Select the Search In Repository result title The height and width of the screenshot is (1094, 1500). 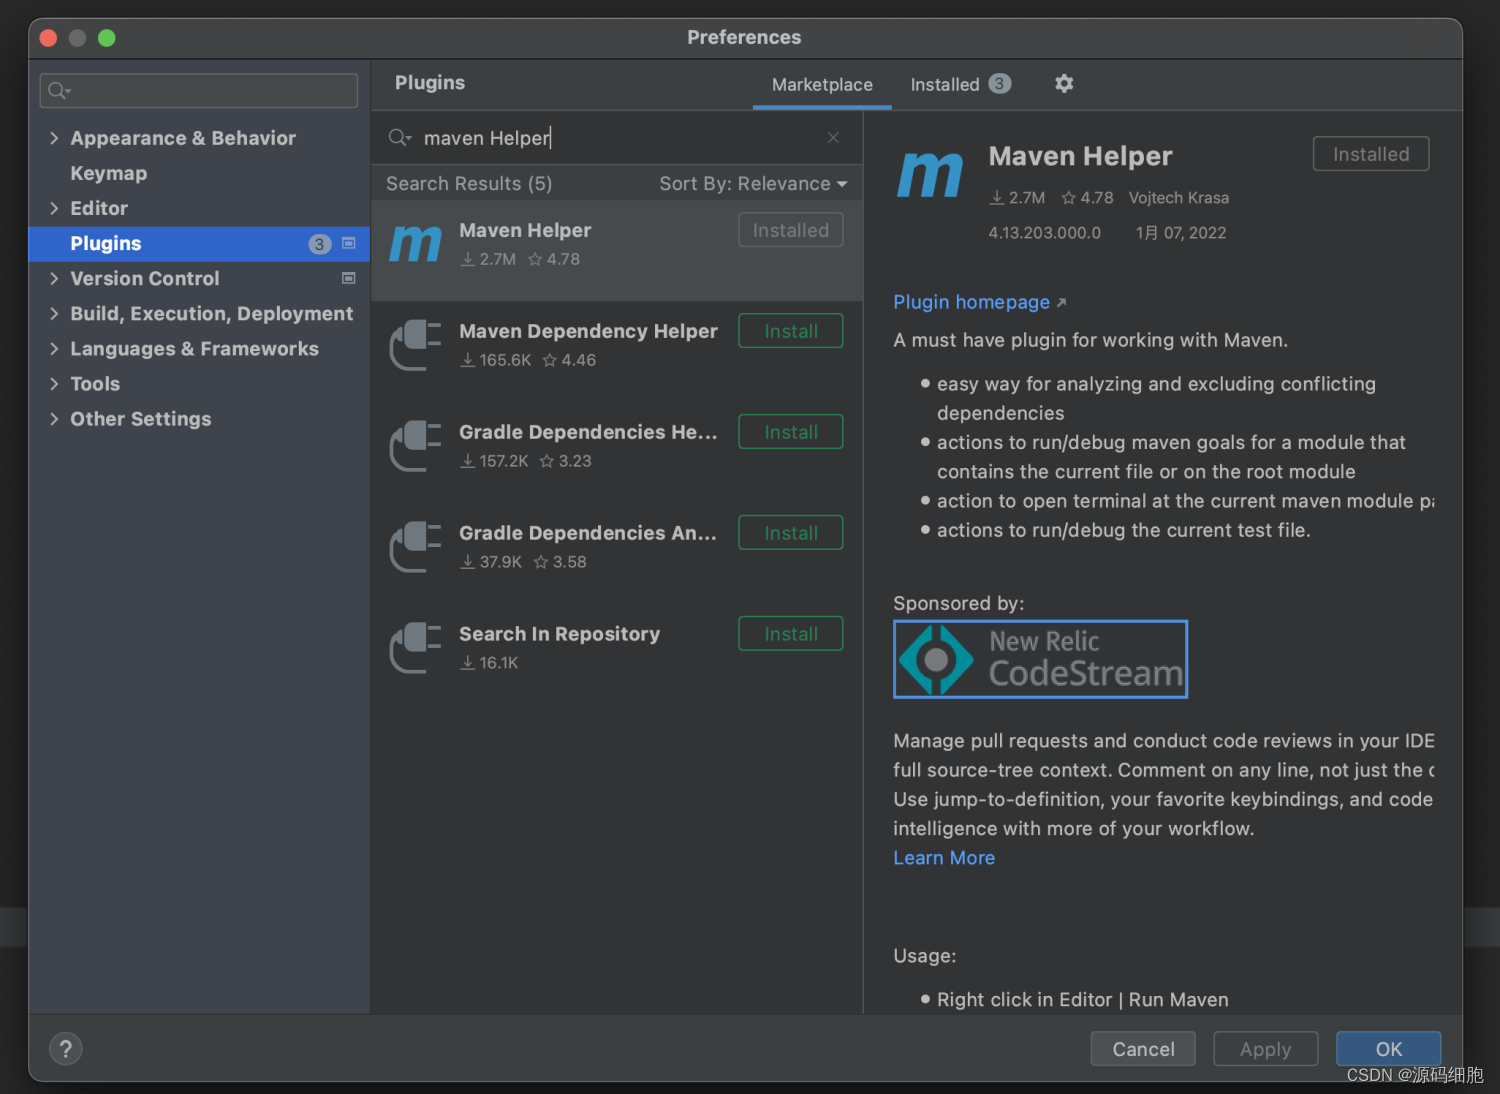tap(559, 634)
